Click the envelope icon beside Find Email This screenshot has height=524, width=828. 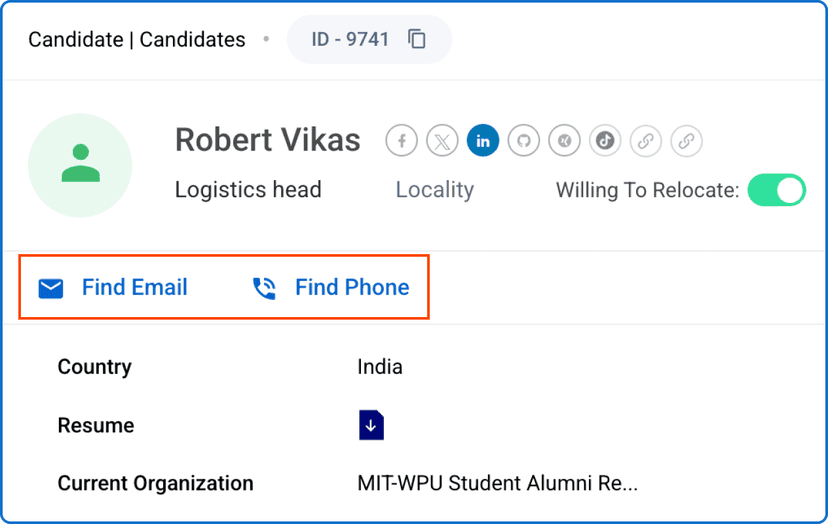click(51, 289)
